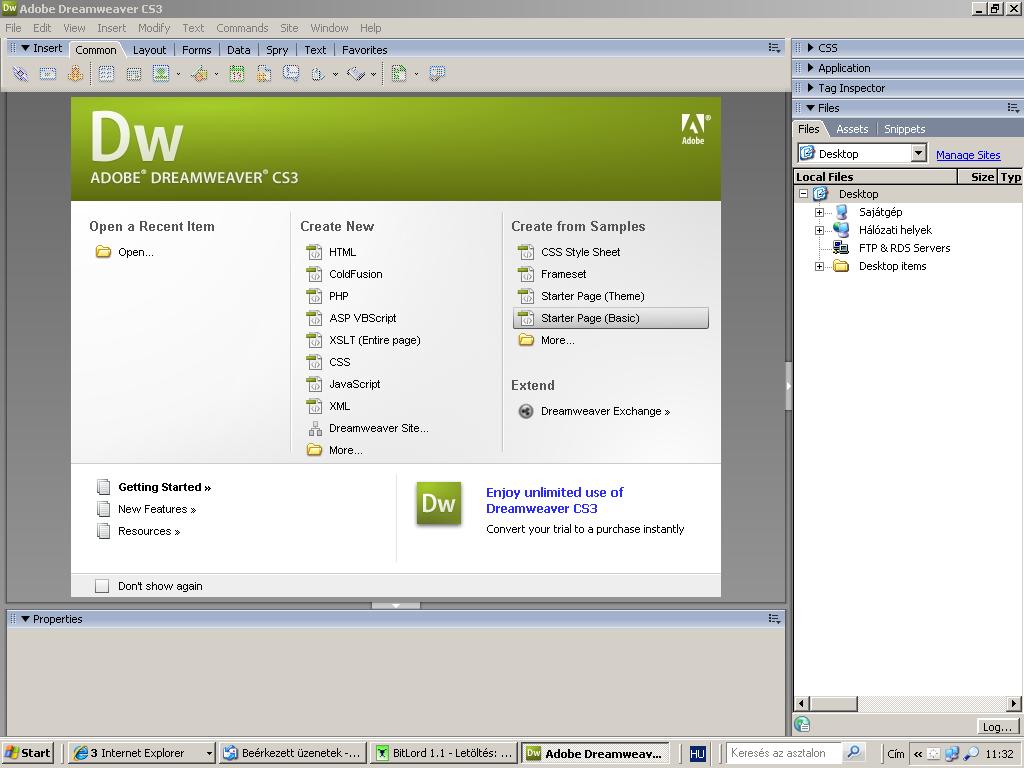Select the Email Link icon

pyautogui.click(x=47, y=73)
